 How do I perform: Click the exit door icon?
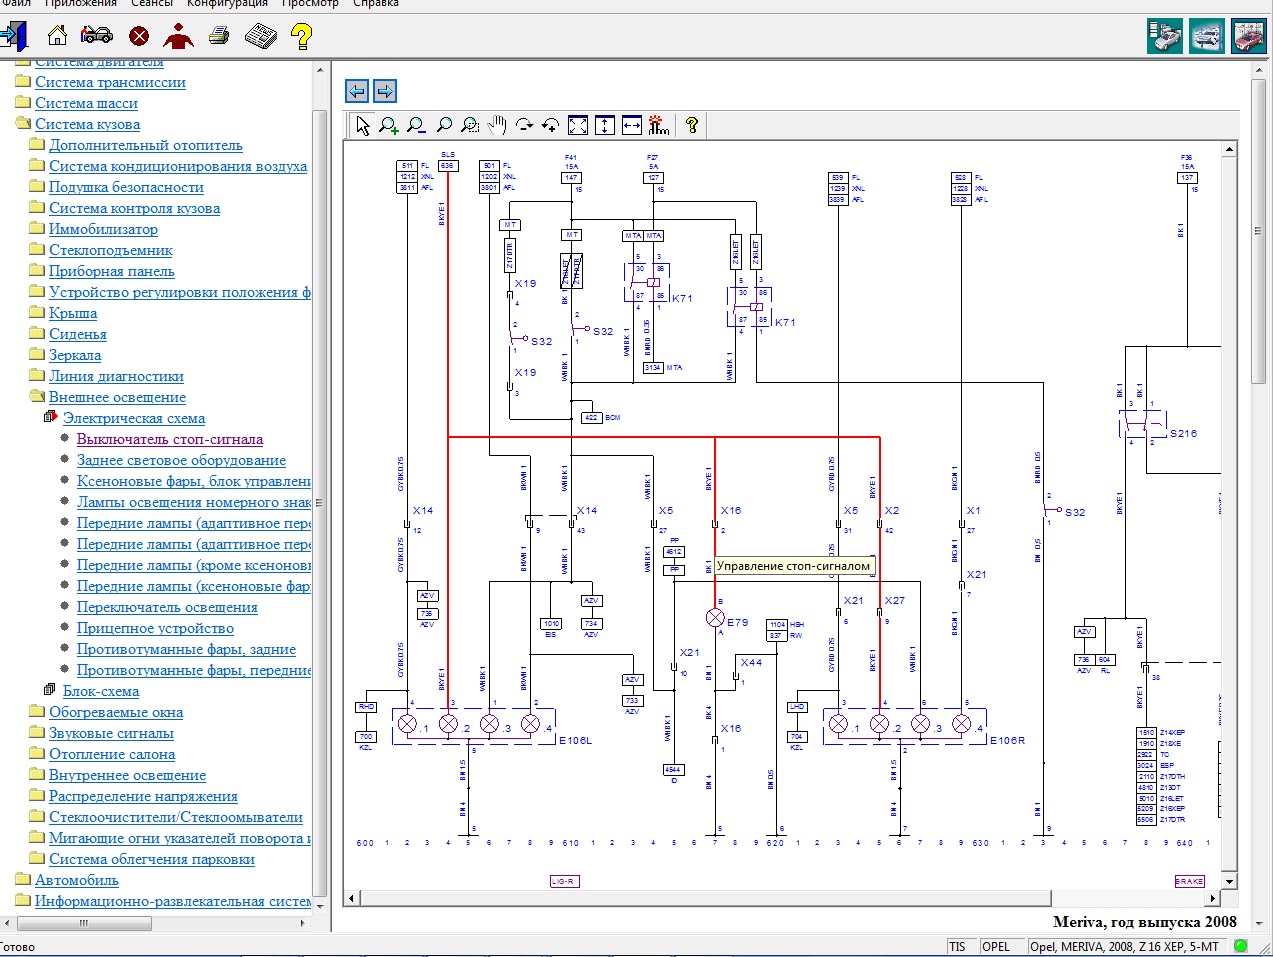14,37
